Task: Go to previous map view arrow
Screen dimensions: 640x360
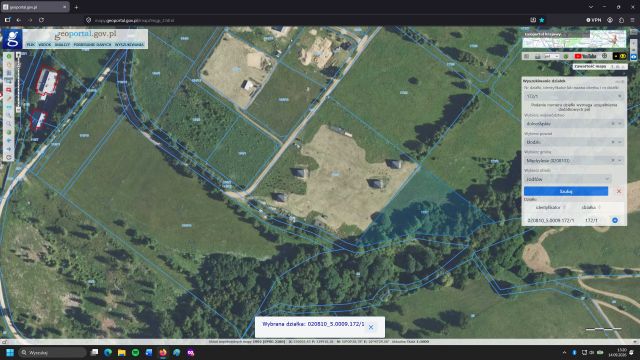Action: [x=9, y=140]
